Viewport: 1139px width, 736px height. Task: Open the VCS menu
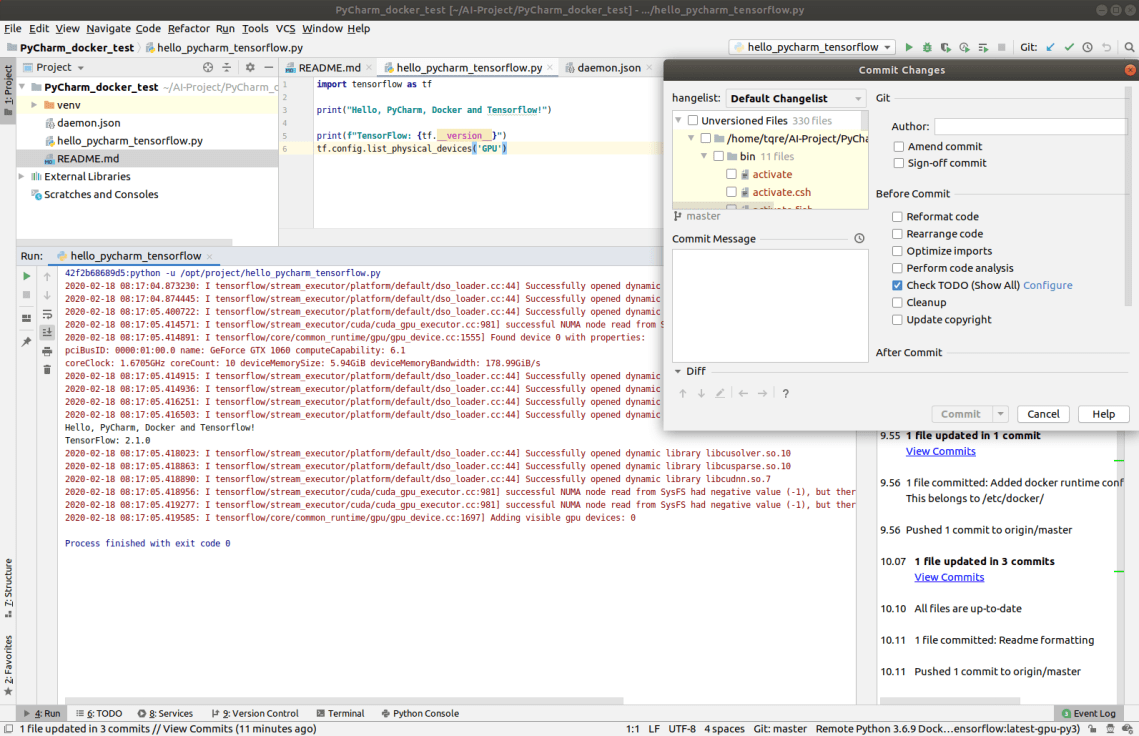[285, 28]
